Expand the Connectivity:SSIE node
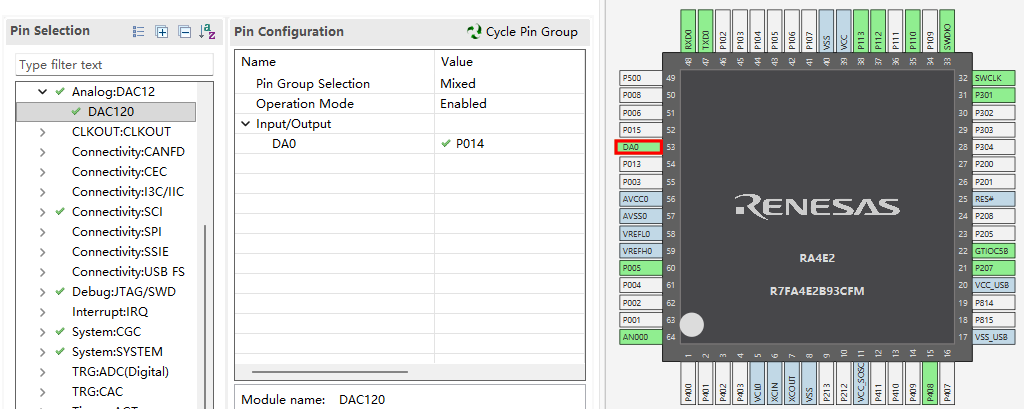1024x409 pixels. pyautogui.click(x=42, y=252)
